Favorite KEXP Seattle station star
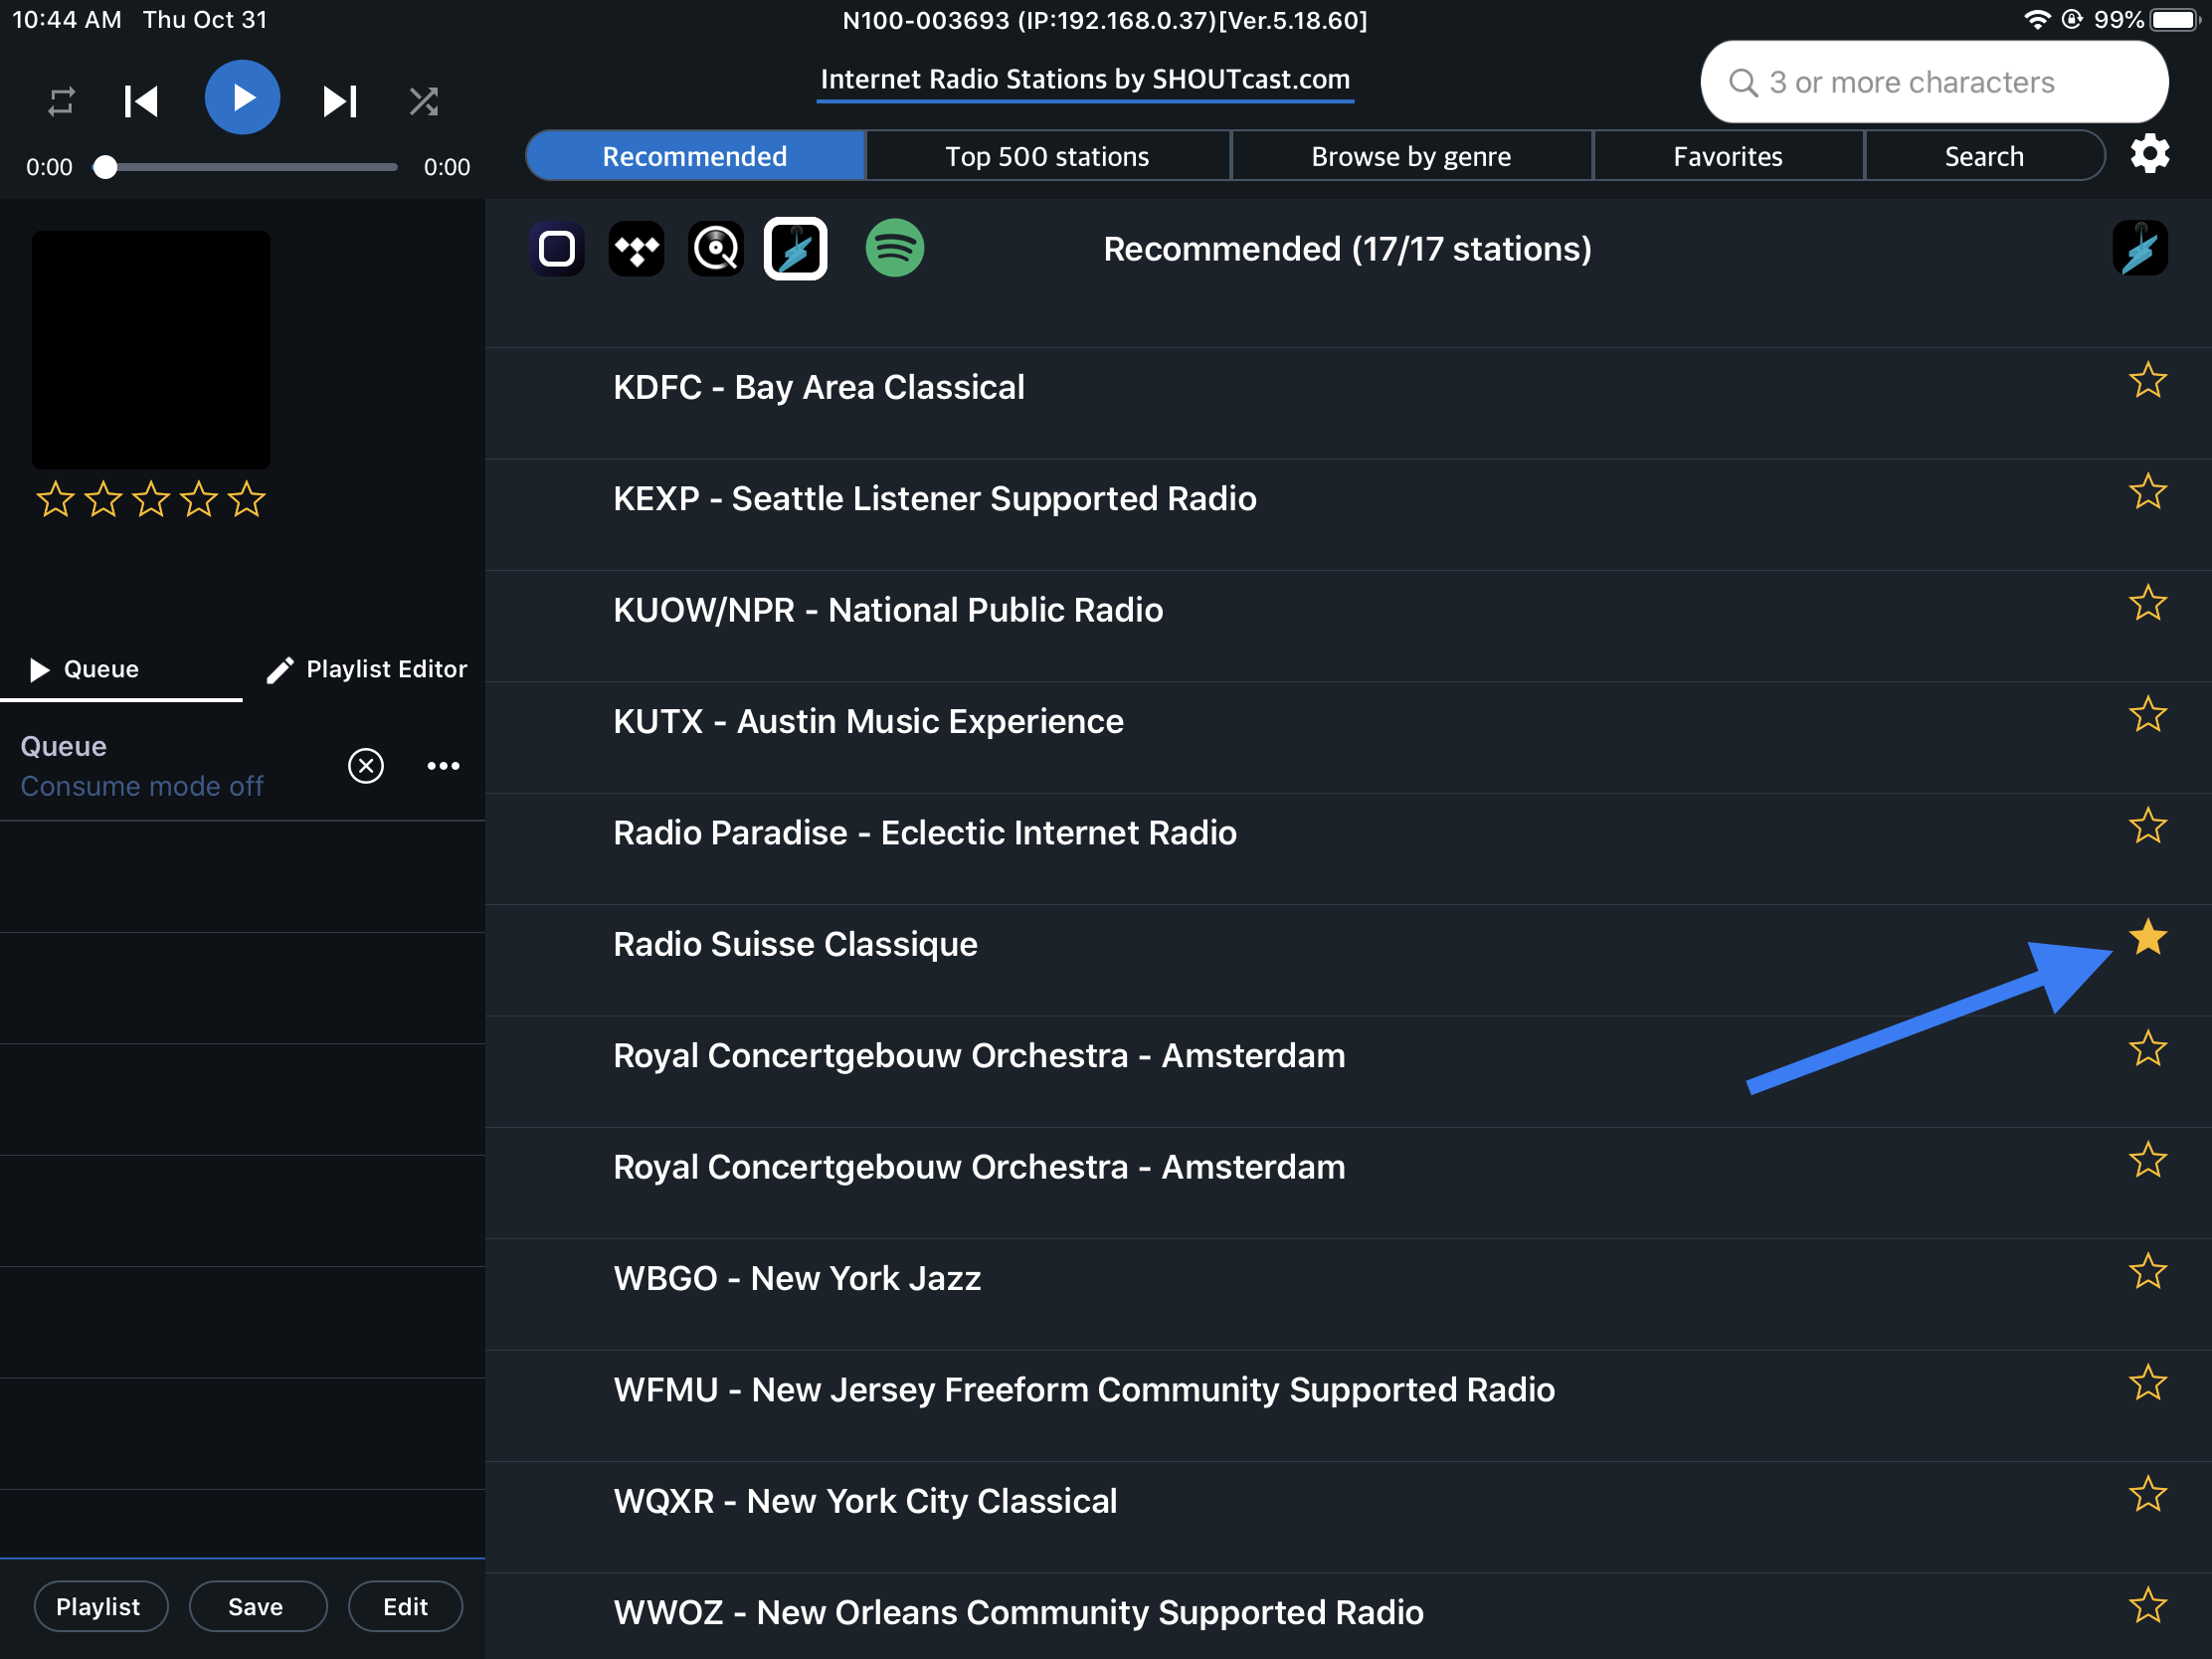Screen dimensions: 2212x1659 (x=2147, y=492)
